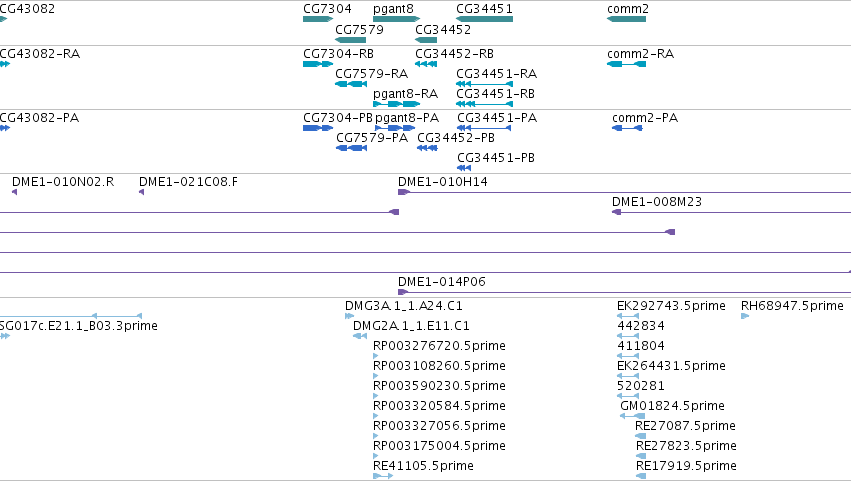Click the RP003320584.5prime EST label
Viewport: 851px width, 481px height.
point(439,406)
